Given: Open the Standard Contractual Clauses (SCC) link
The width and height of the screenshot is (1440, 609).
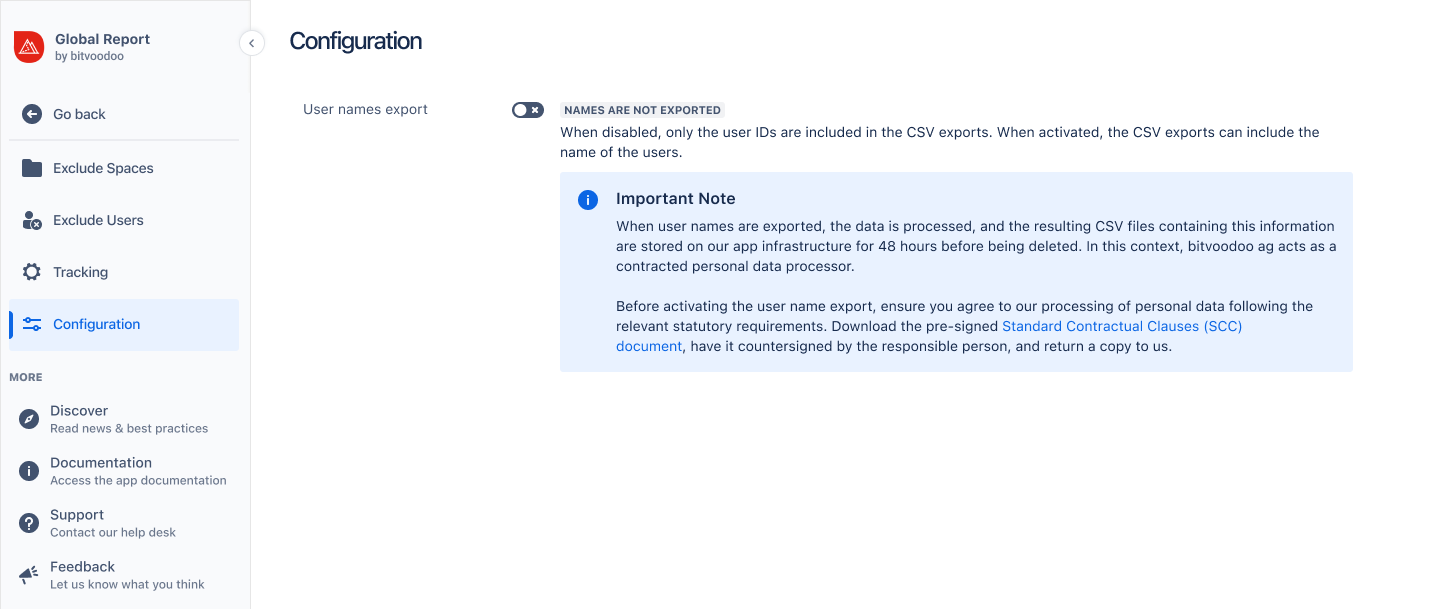Looking at the screenshot, I should click(x=1121, y=326).
